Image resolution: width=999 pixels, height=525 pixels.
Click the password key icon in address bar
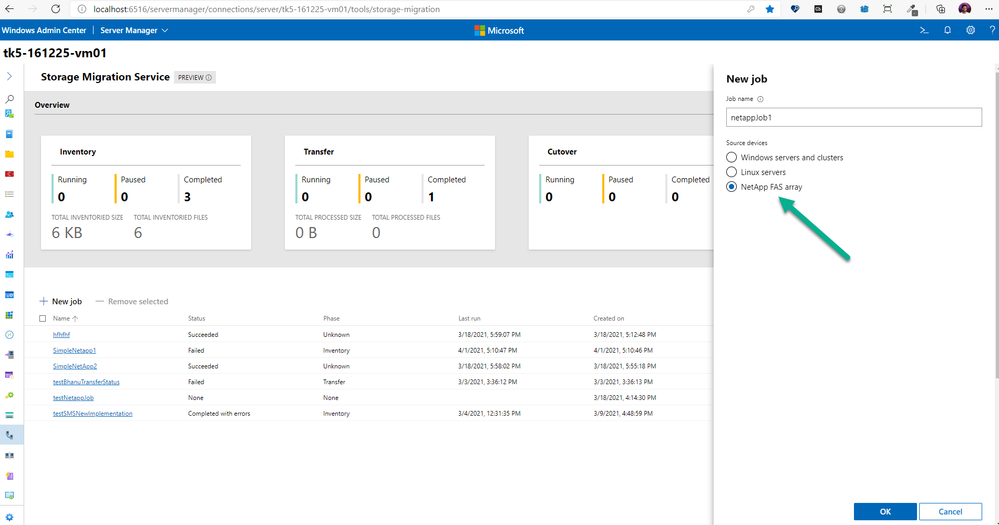coord(751,9)
